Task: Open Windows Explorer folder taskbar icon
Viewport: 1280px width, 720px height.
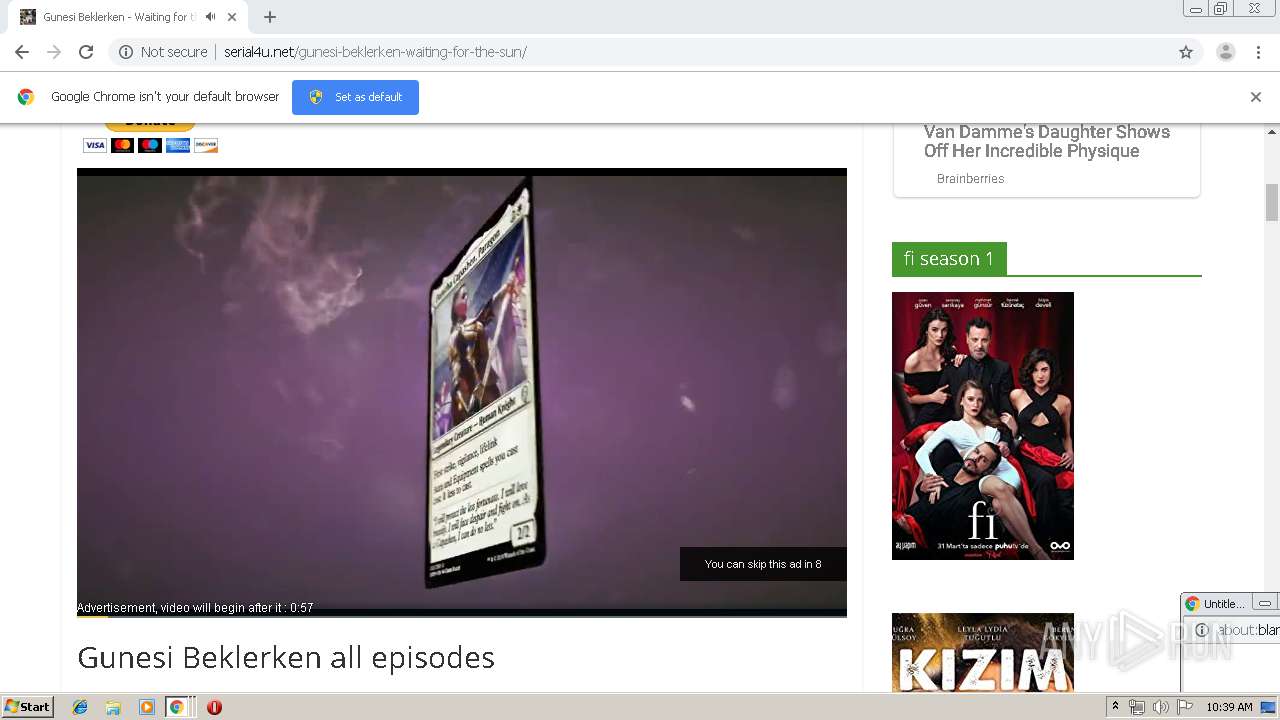Action: [113, 707]
